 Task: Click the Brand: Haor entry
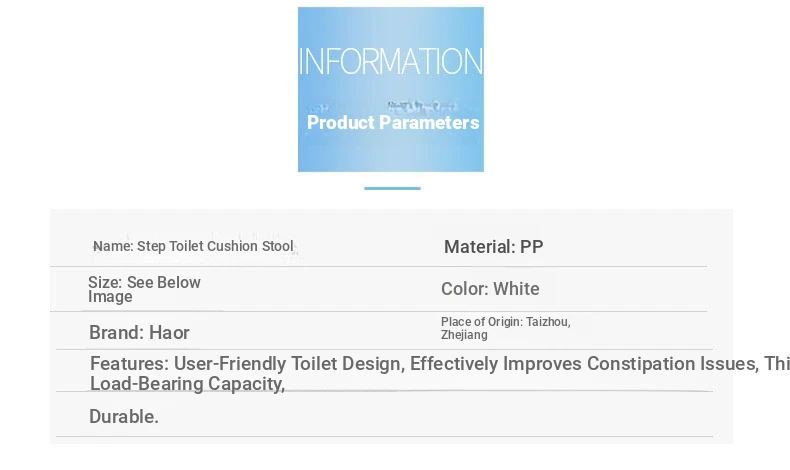[x=139, y=332]
